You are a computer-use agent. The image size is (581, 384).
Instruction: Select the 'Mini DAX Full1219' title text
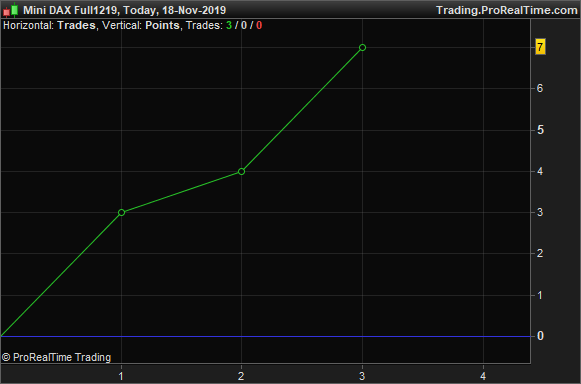[70, 10]
